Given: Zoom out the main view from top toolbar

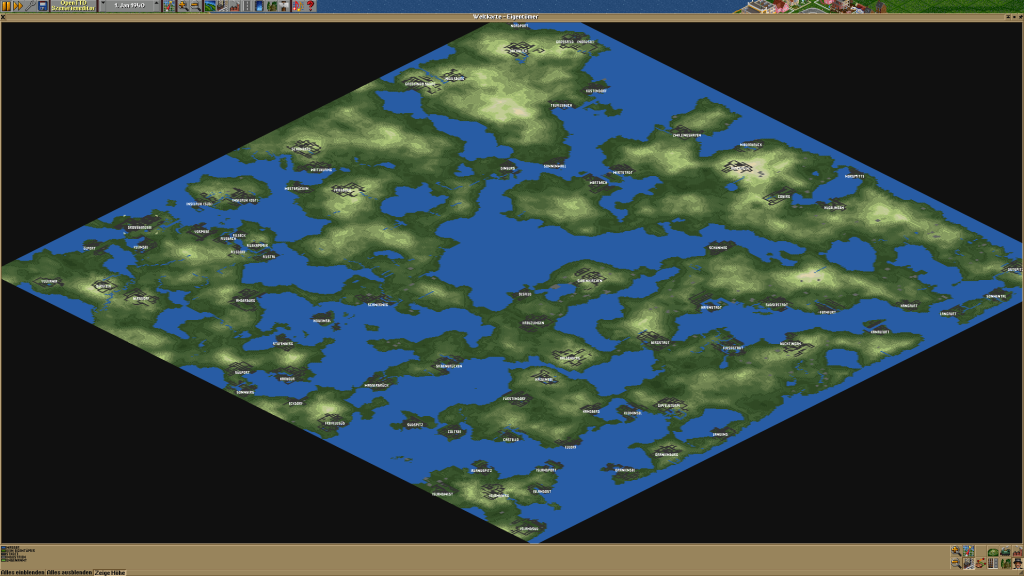Looking at the screenshot, I should [196, 6].
